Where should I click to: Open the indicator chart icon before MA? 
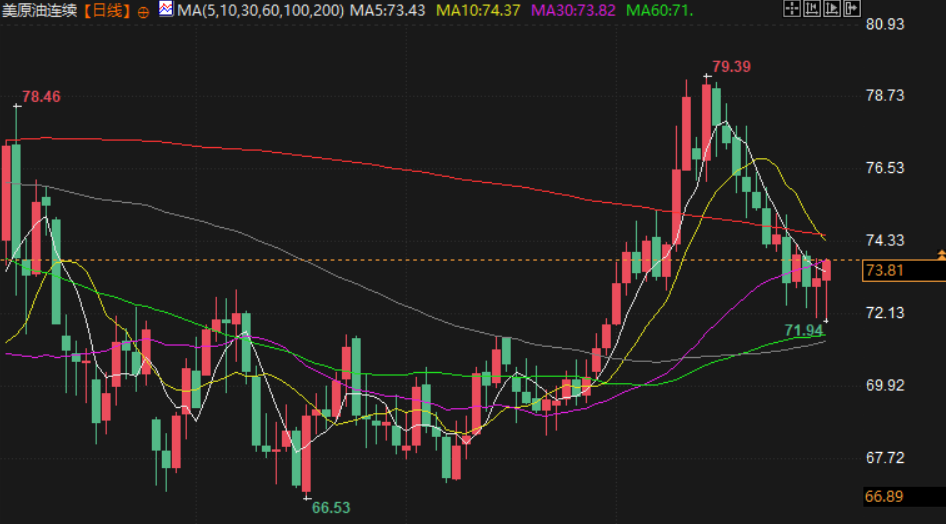pyautogui.click(x=166, y=8)
